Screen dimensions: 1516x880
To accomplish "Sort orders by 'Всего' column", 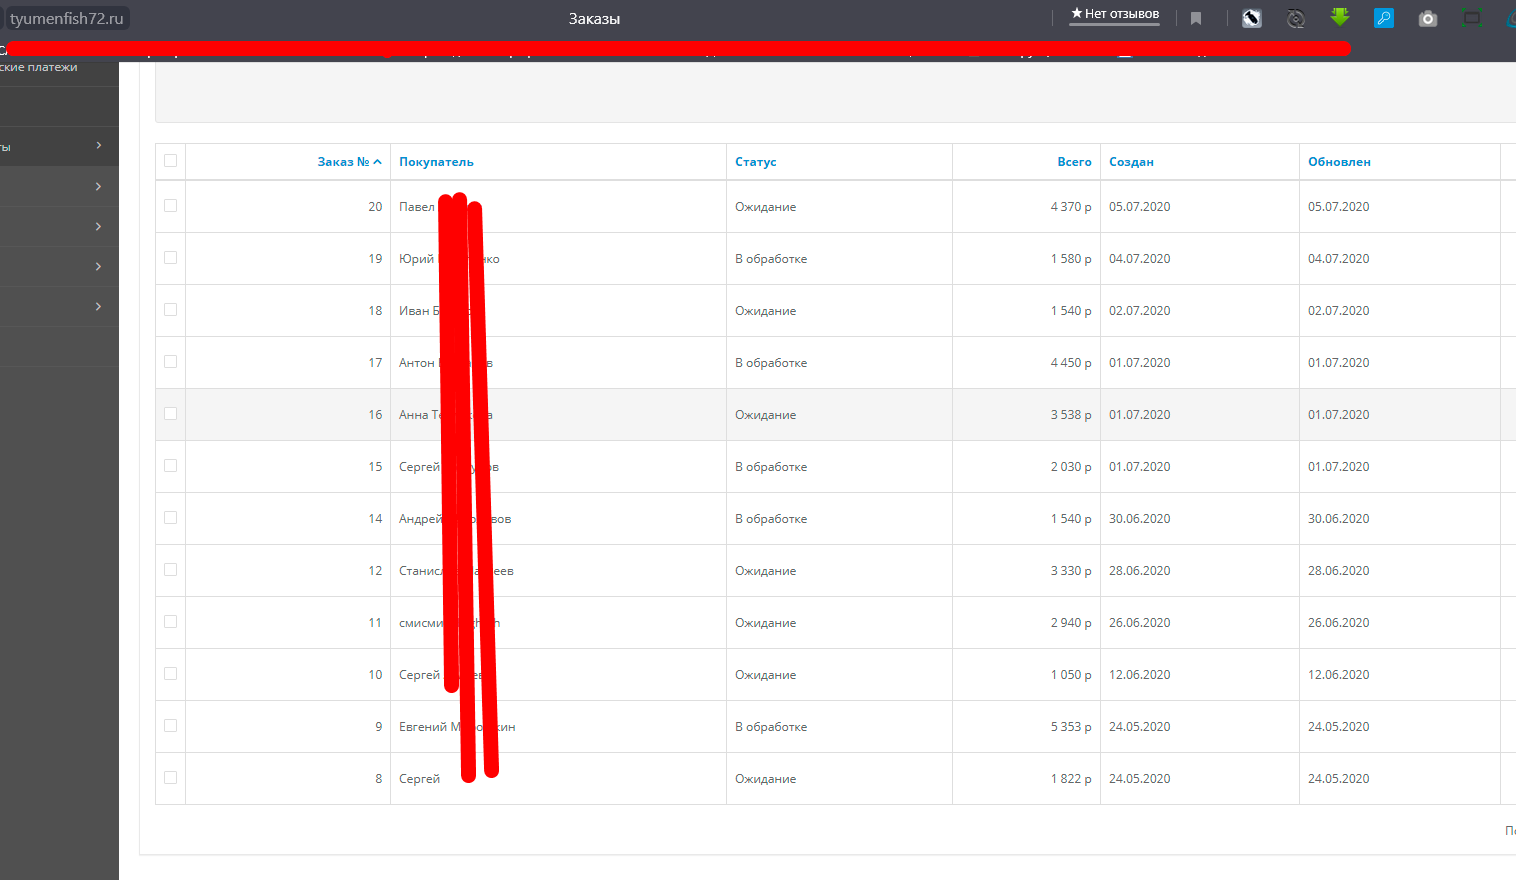I will tap(1074, 162).
